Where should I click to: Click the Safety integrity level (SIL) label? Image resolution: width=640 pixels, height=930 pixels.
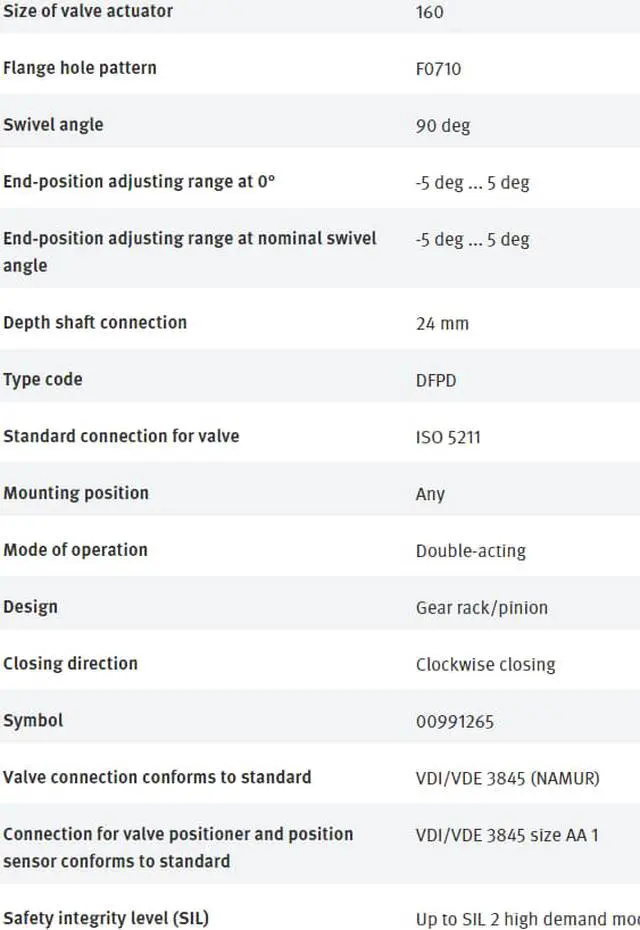coord(106,918)
